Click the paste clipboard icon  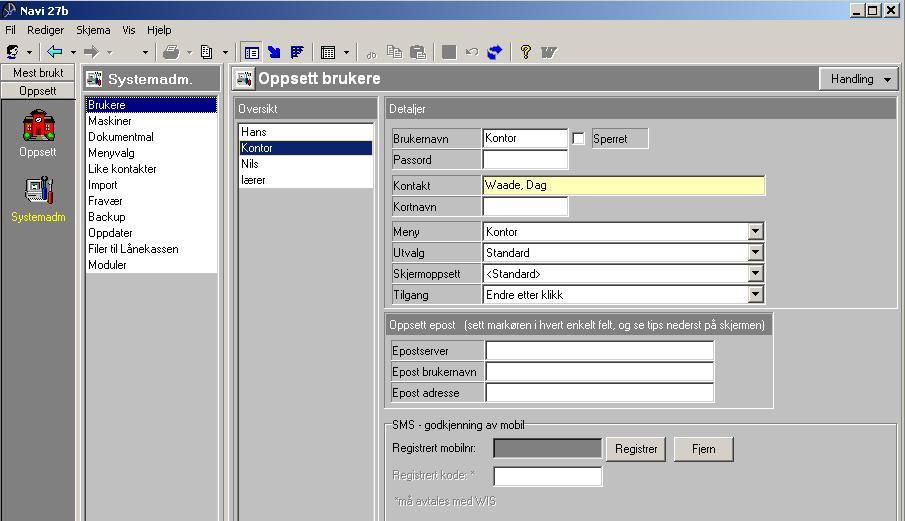click(x=418, y=52)
